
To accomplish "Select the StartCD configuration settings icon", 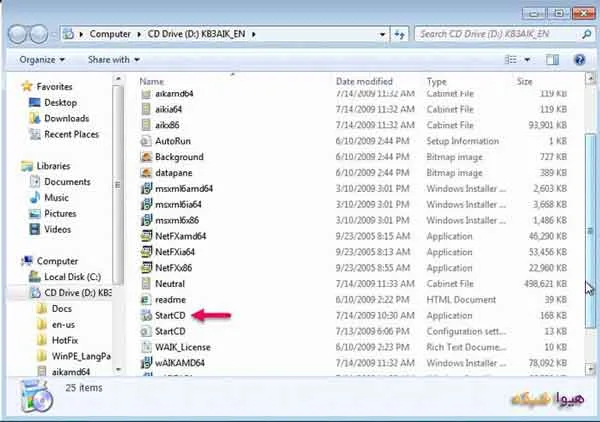I will click(146, 331).
